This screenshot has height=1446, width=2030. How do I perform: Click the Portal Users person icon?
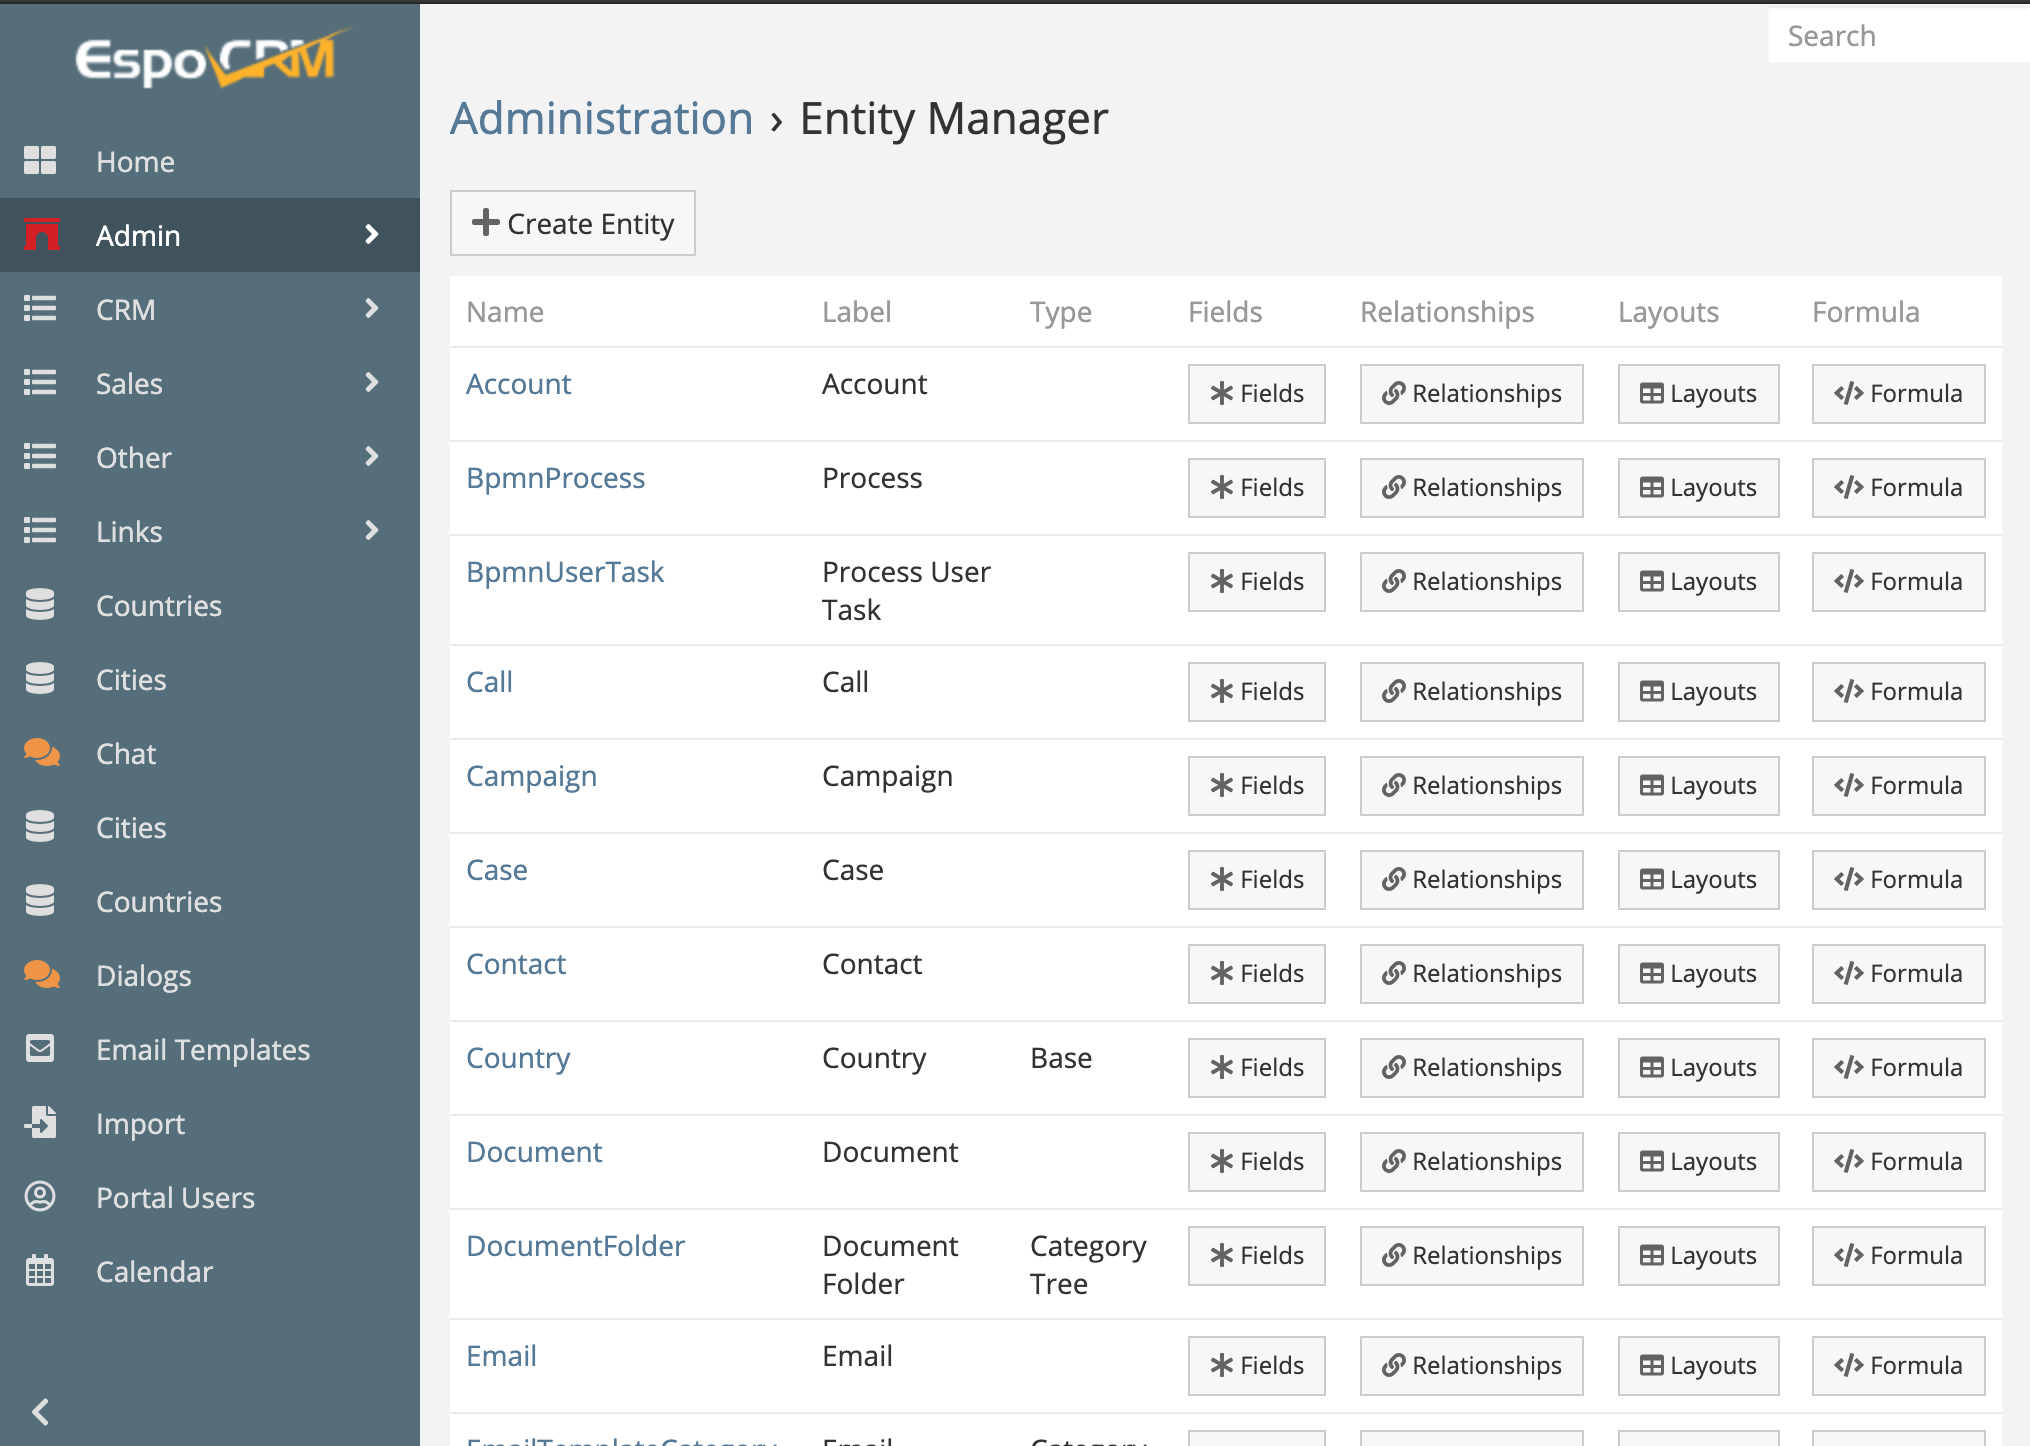tap(40, 1197)
